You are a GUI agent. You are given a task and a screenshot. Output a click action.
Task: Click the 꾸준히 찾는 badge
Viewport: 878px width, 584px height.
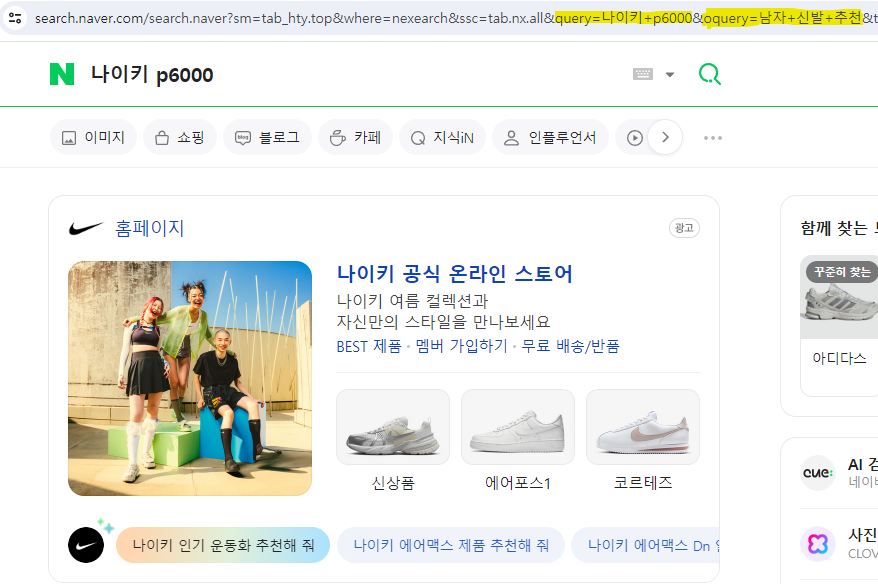[x=842, y=272]
